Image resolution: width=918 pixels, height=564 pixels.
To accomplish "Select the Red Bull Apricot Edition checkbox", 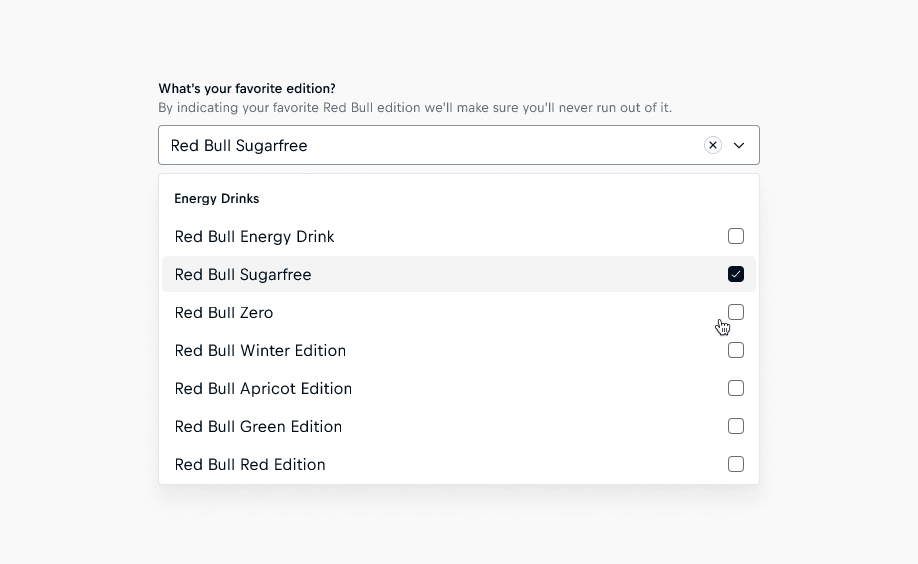I will (x=736, y=388).
